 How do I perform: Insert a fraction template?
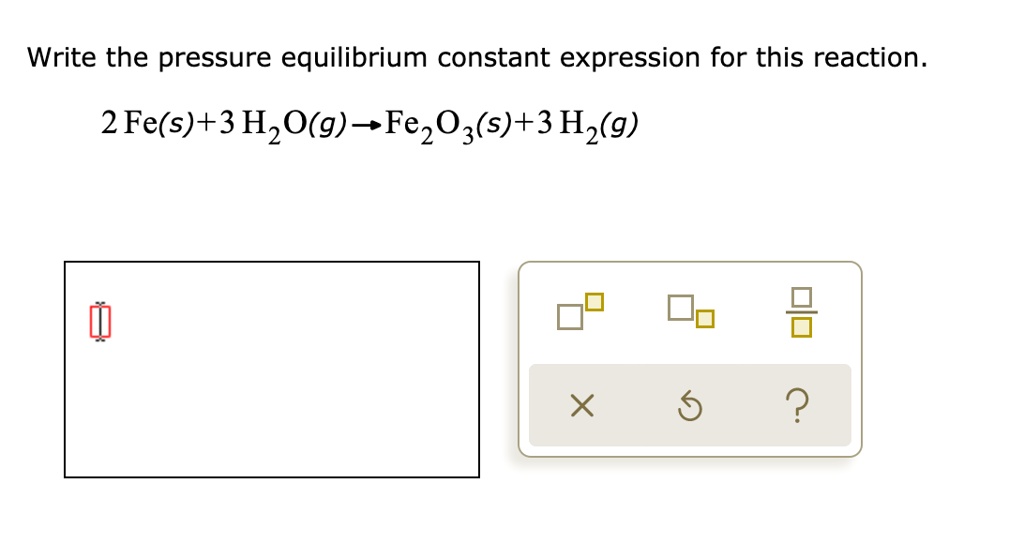coord(801,311)
